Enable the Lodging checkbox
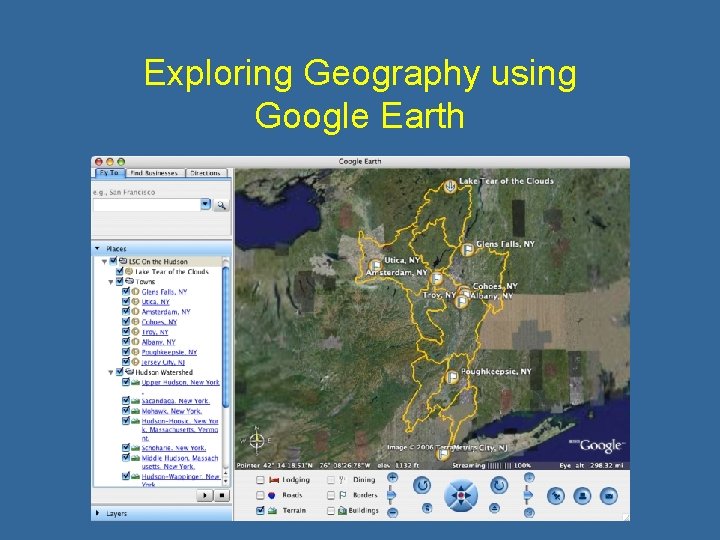Screen dimensions: 720x540 260,480
